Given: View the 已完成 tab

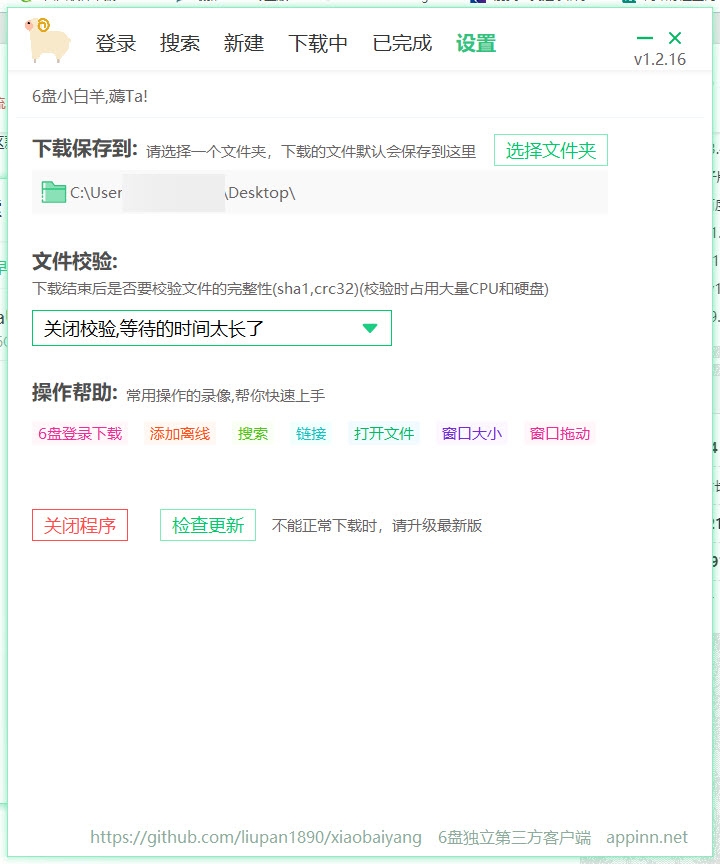Looking at the screenshot, I should [402, 43].
